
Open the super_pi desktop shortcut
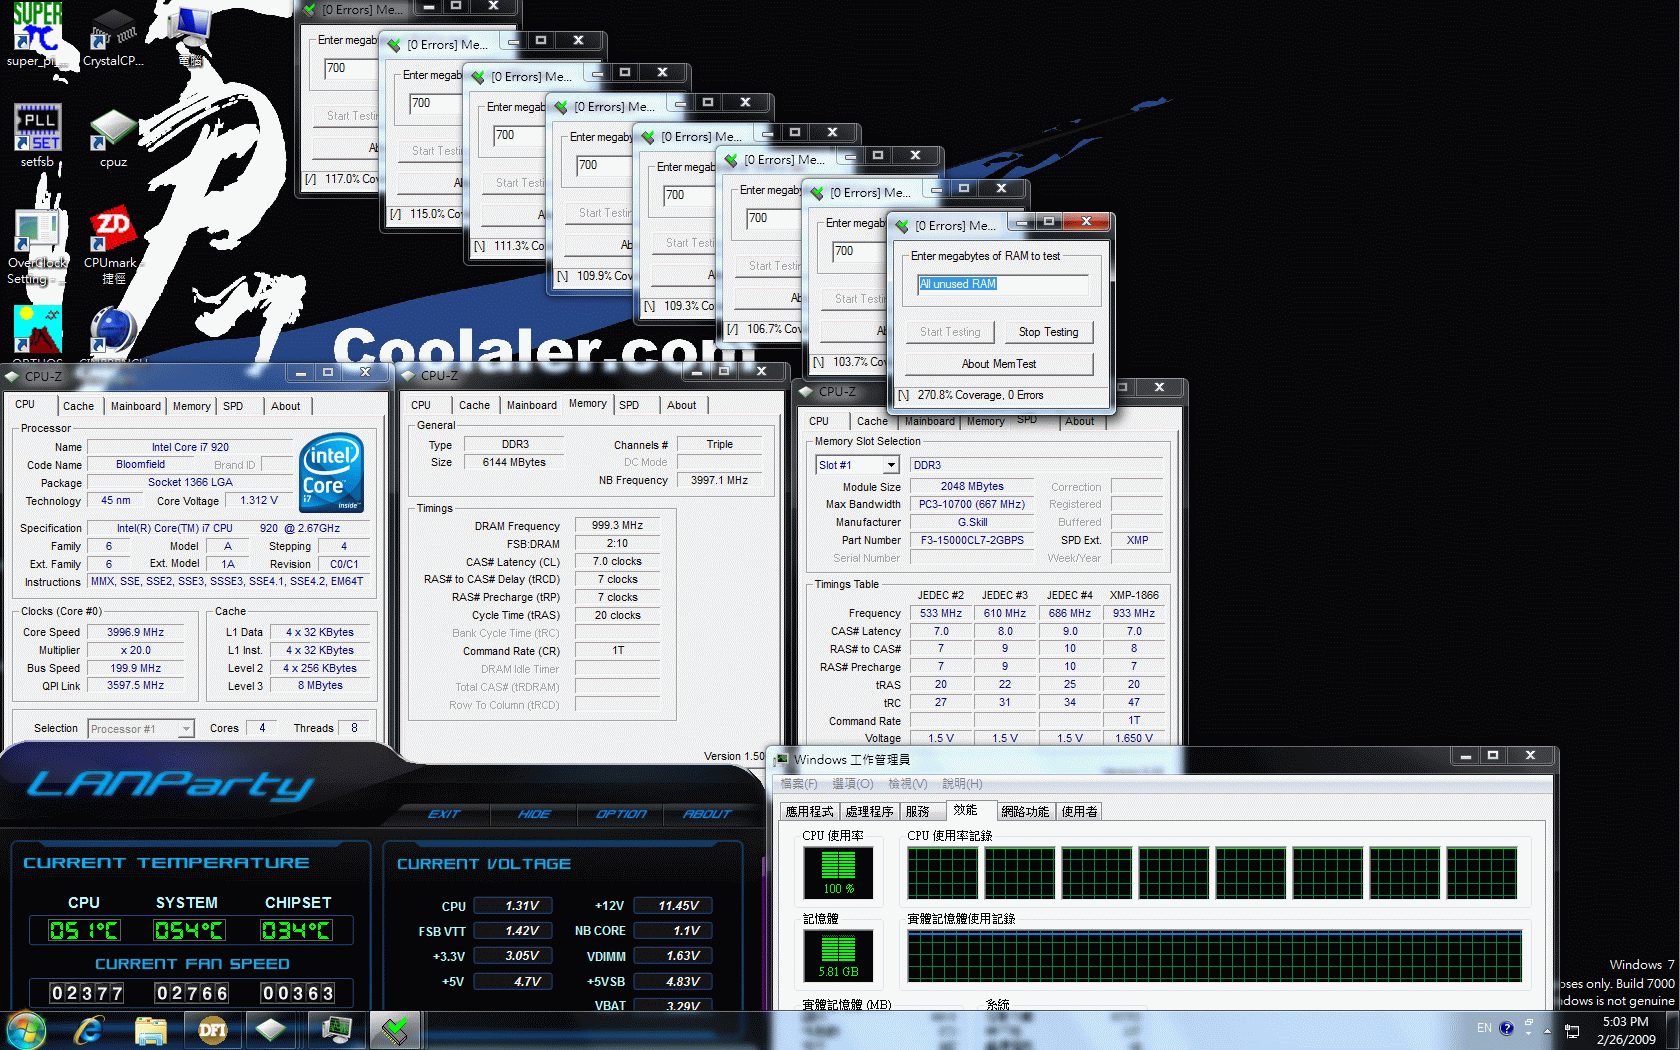[37, 34]
